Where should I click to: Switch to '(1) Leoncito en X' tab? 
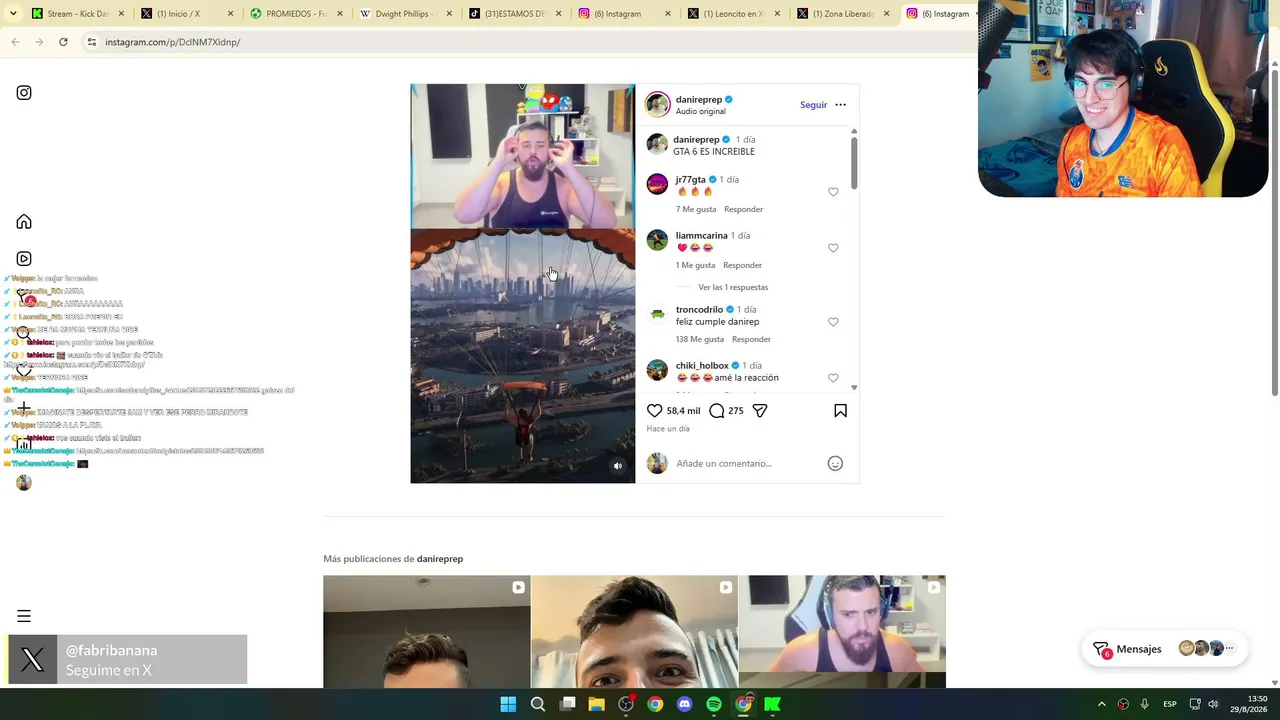pos(735,14)
